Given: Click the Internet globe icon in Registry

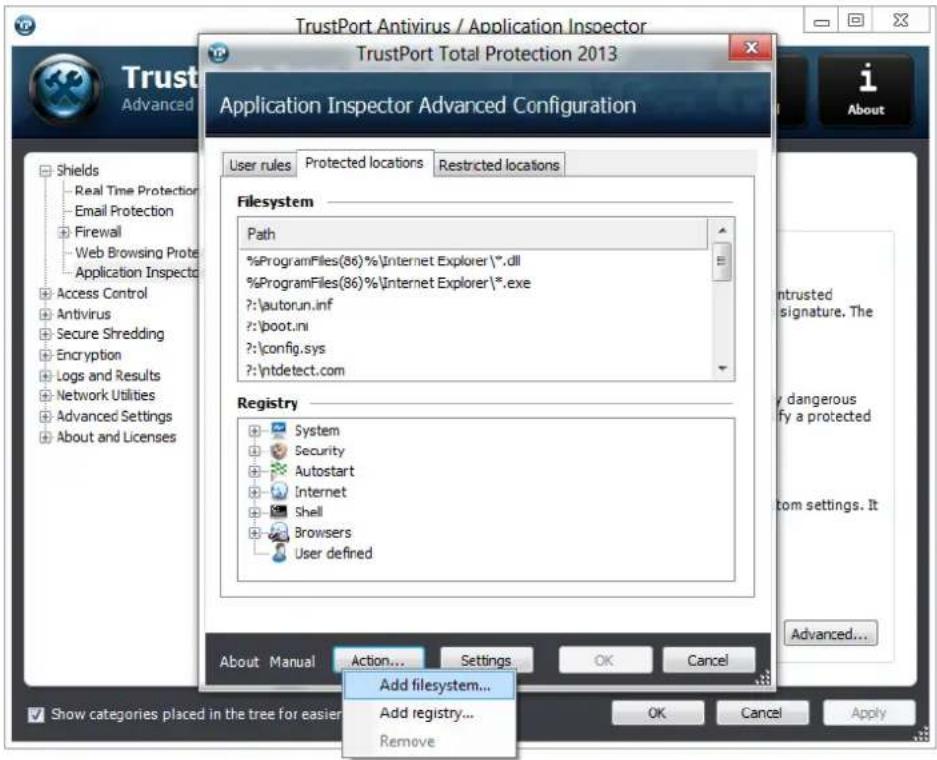Looking at the screenshot, I should (278, 491).
